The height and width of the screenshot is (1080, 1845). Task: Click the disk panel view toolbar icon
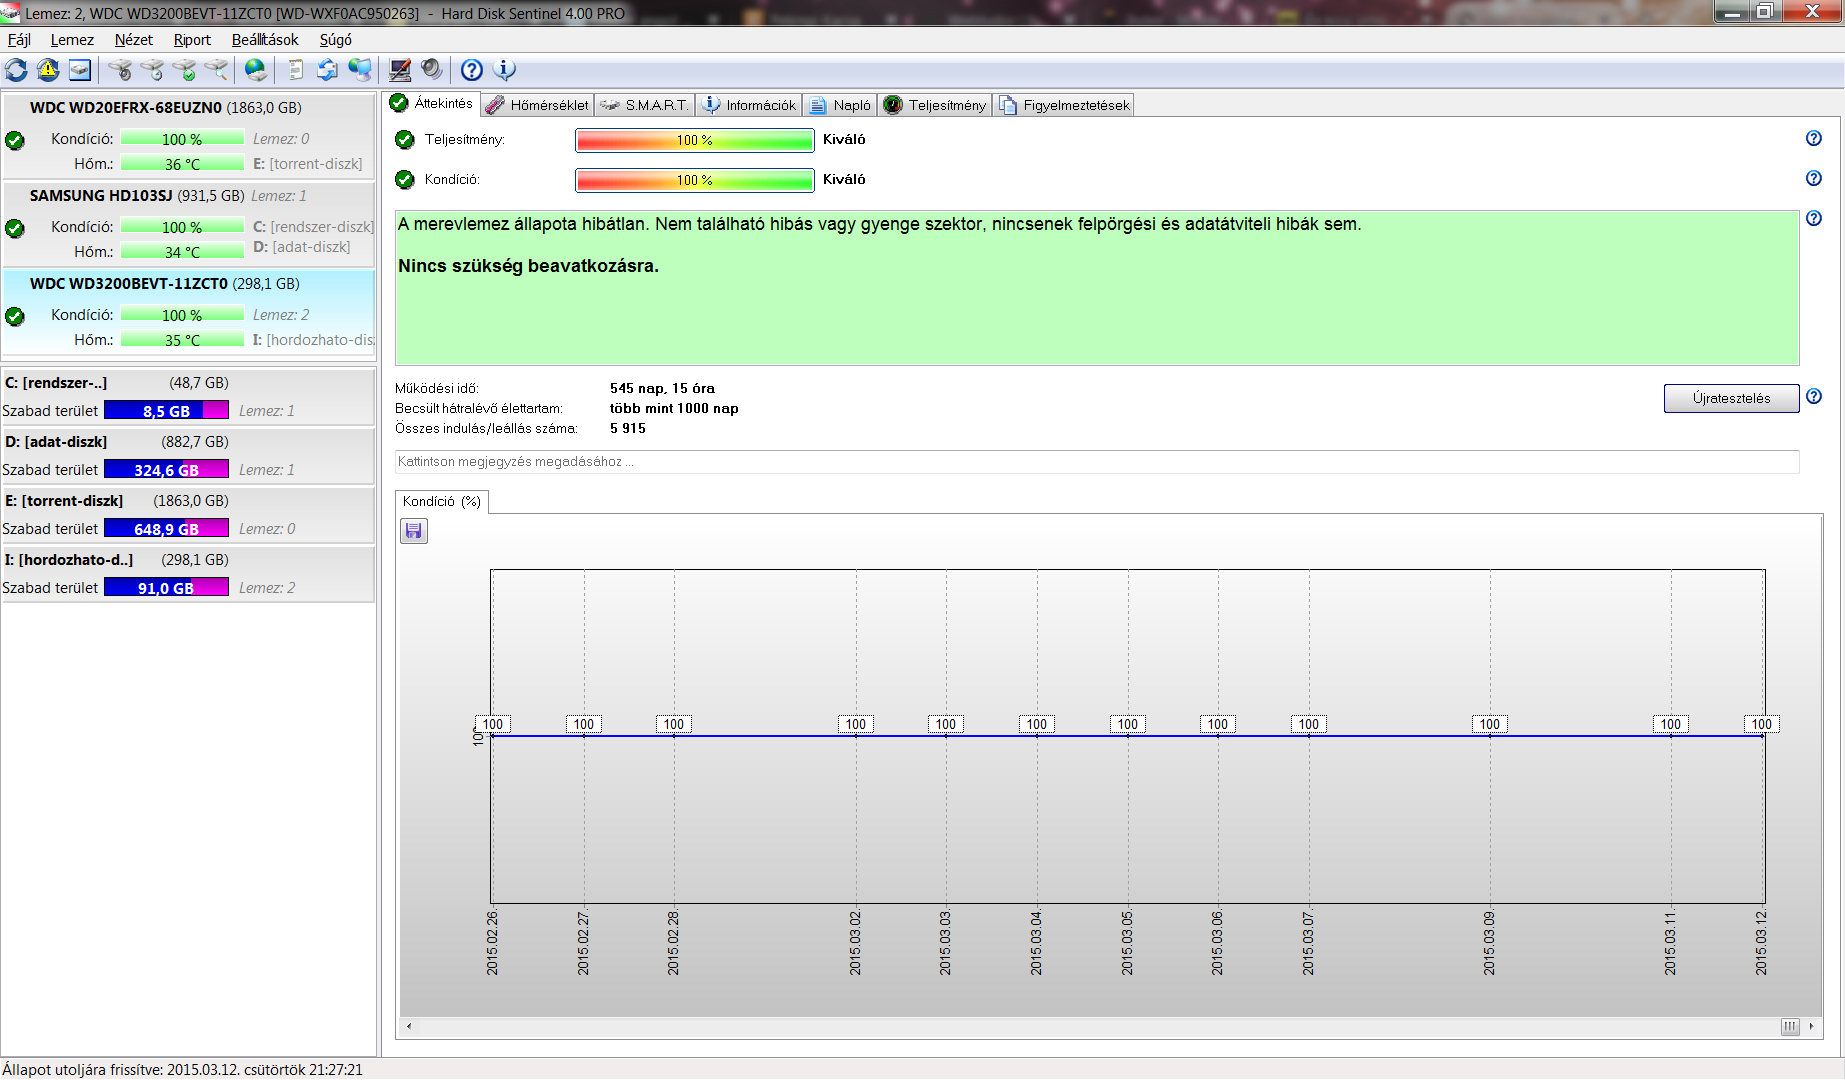(x=80, y=70)
